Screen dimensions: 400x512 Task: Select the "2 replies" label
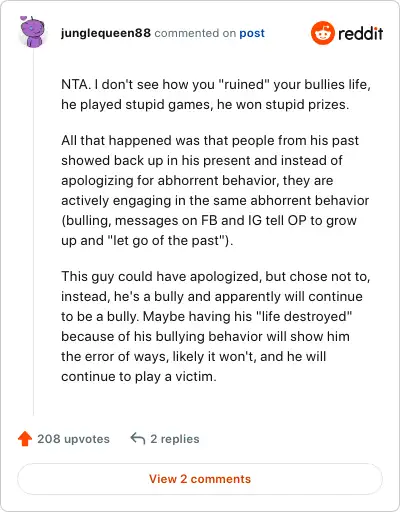pos(175,439)
